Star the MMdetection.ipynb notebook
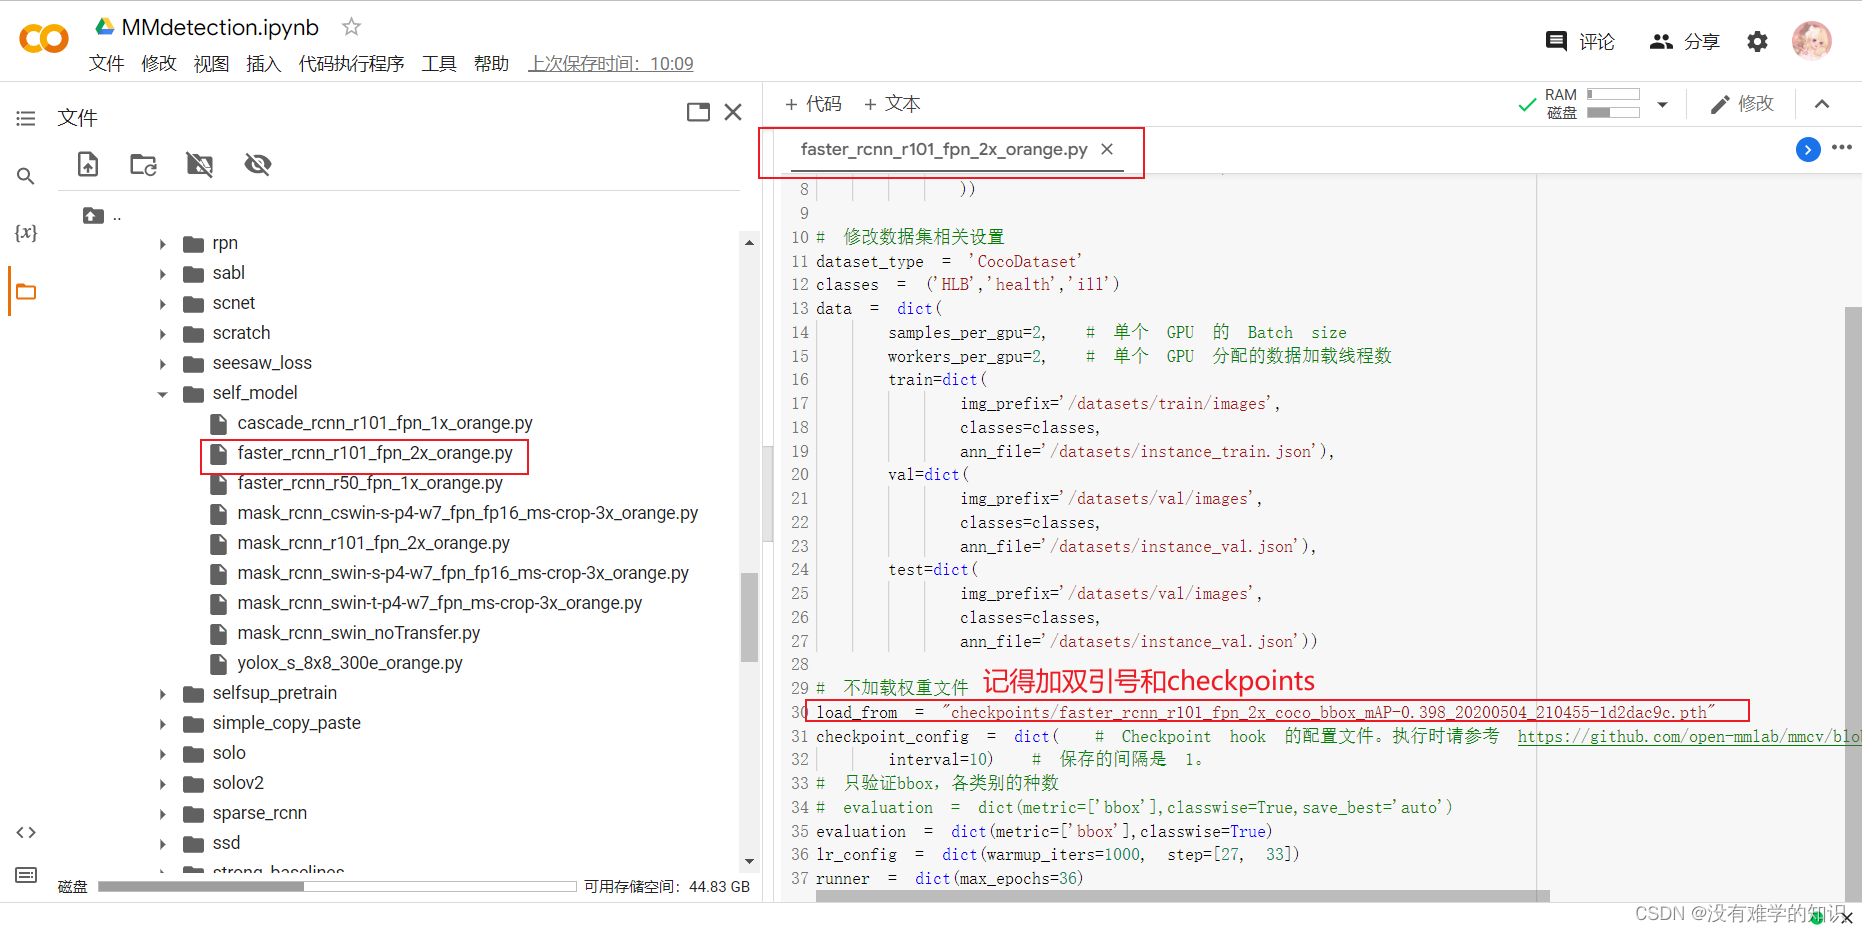1862x932 pixels. [351, 27]
